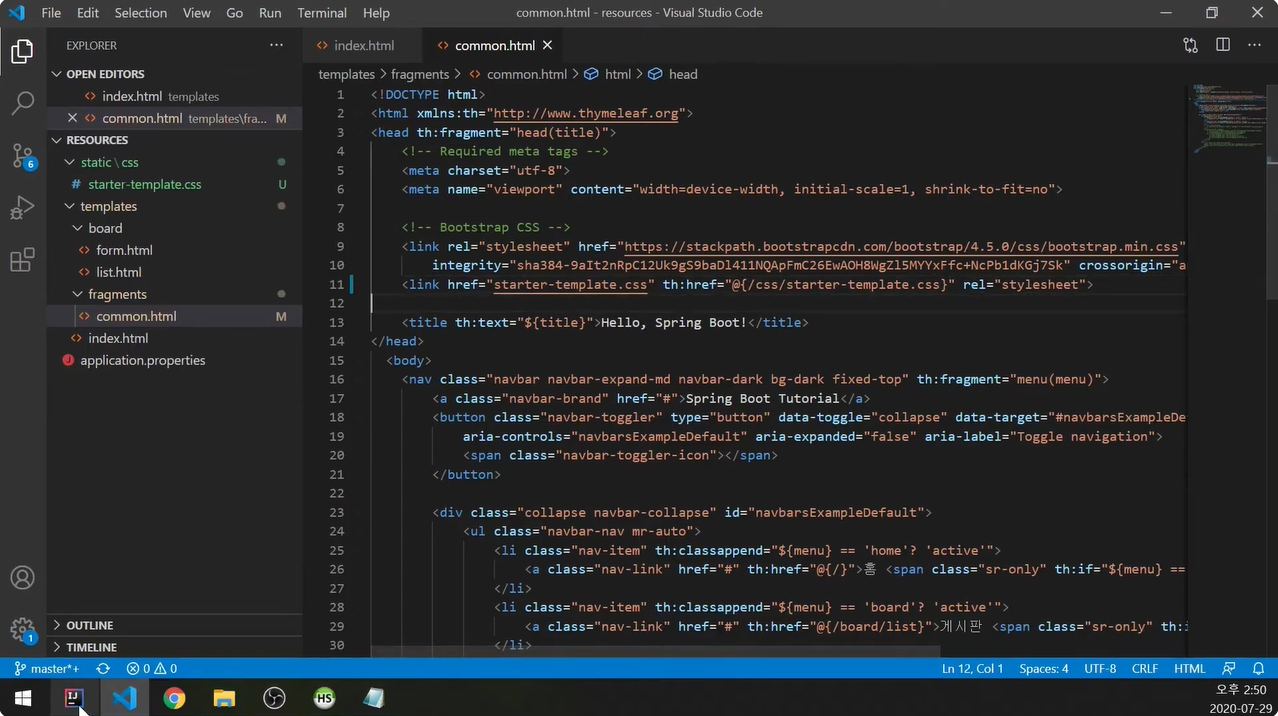The image size is (1278, 716).
Task: Open IntelliJ IDEA from the taskbar
Action: point(73,698)
